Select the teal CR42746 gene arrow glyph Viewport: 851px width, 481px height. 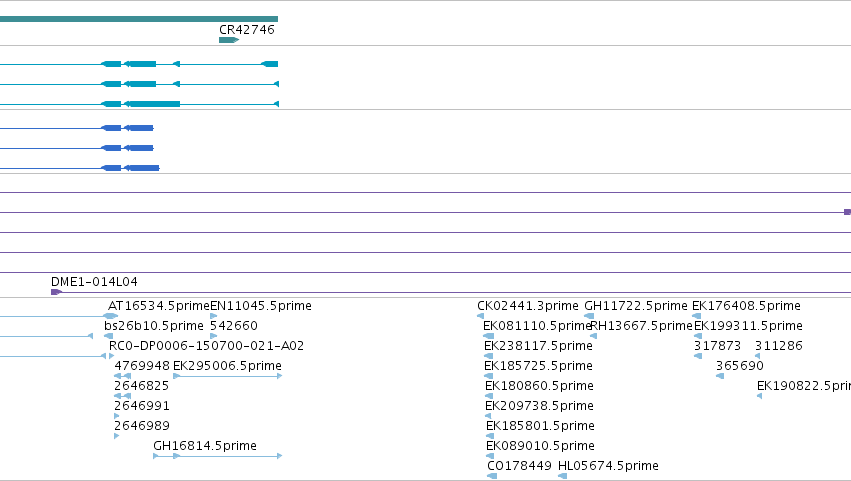point(229,40)
